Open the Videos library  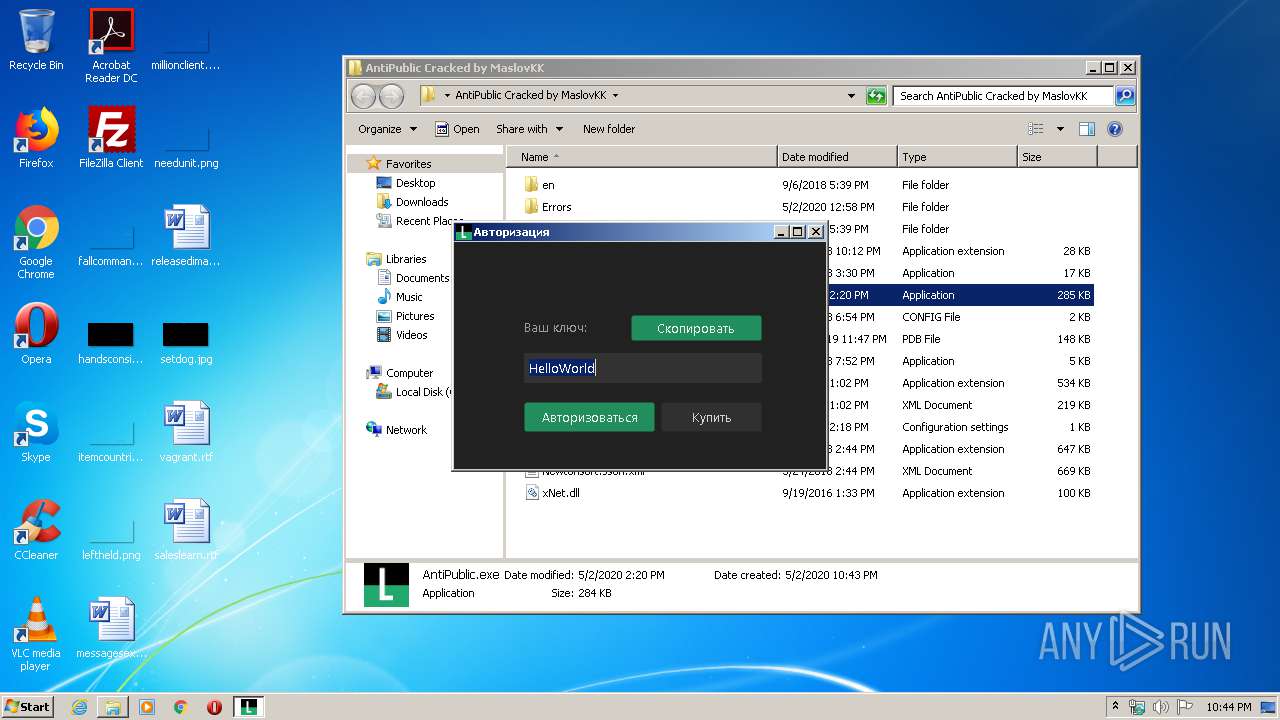[411, 335]
